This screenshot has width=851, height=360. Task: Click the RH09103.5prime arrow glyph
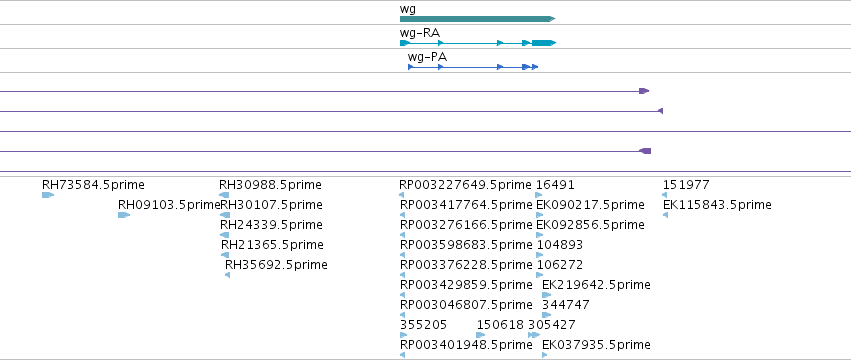click(124, 215)
